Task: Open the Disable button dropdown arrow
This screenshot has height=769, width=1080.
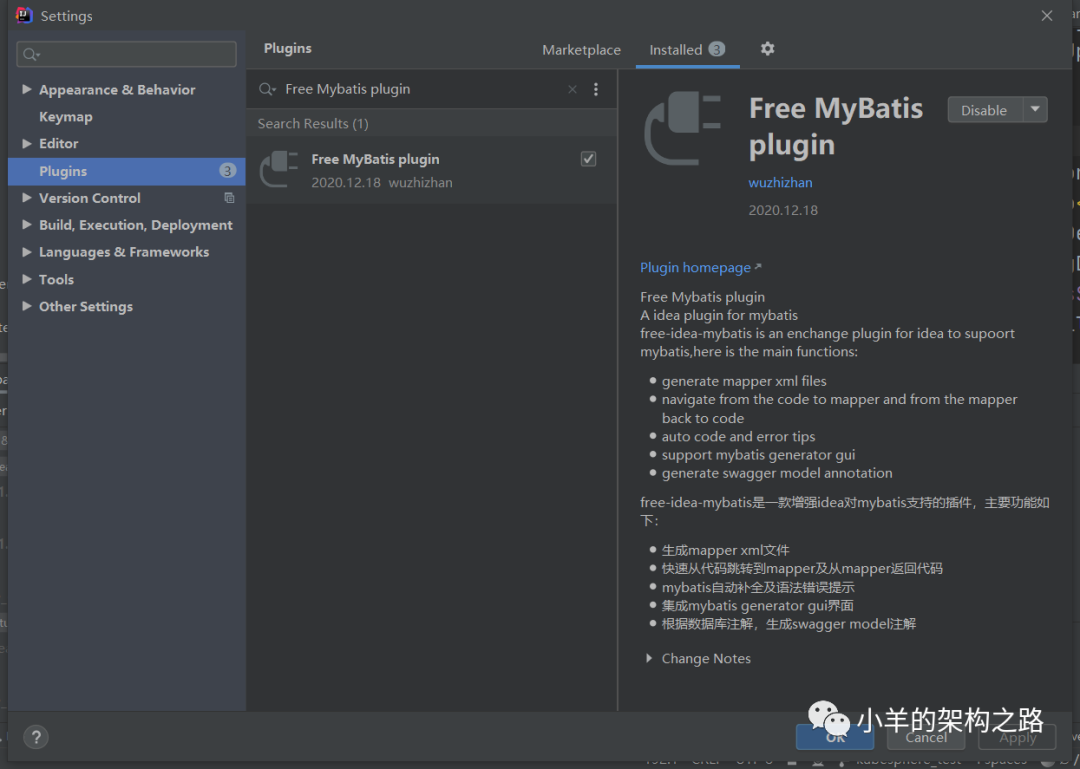Action: (x=1035, y=110)
